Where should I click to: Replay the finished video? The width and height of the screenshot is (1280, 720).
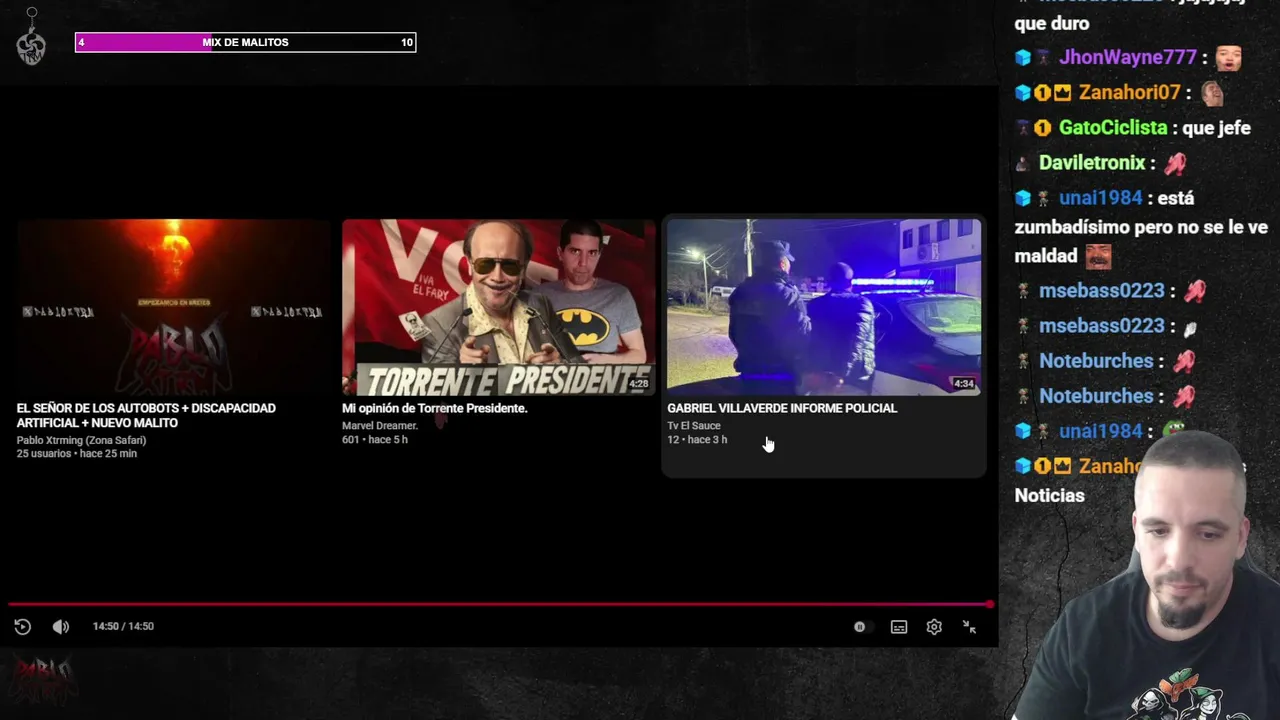pos(22,626)
